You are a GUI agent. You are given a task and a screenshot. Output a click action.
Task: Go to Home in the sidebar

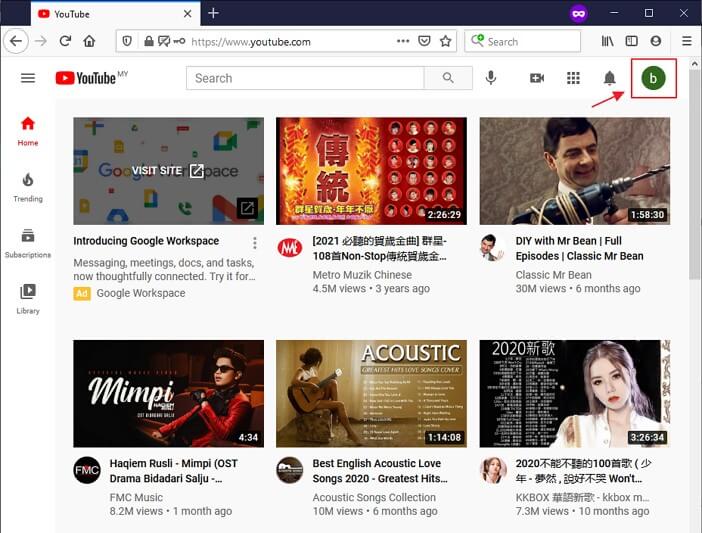28,132
